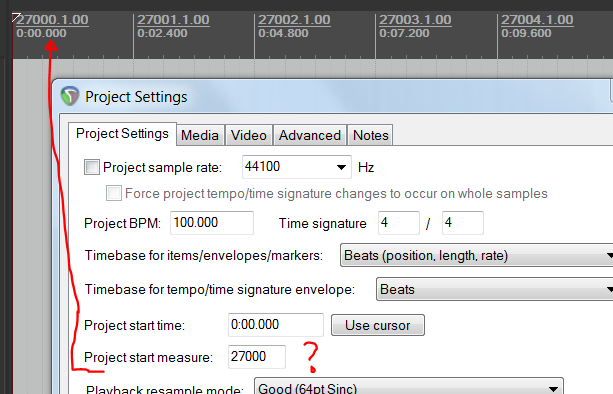Viewport: 613px width, 394px height.
Task: Open Timebase for tempo envelope dropdown
Action: point(495,289)
